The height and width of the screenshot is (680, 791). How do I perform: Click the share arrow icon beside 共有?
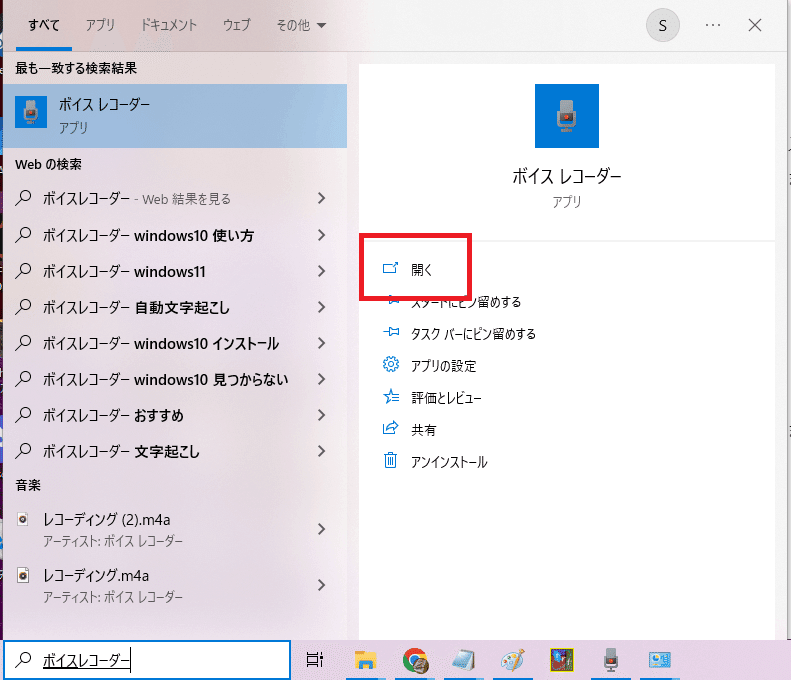pos(390,428)
